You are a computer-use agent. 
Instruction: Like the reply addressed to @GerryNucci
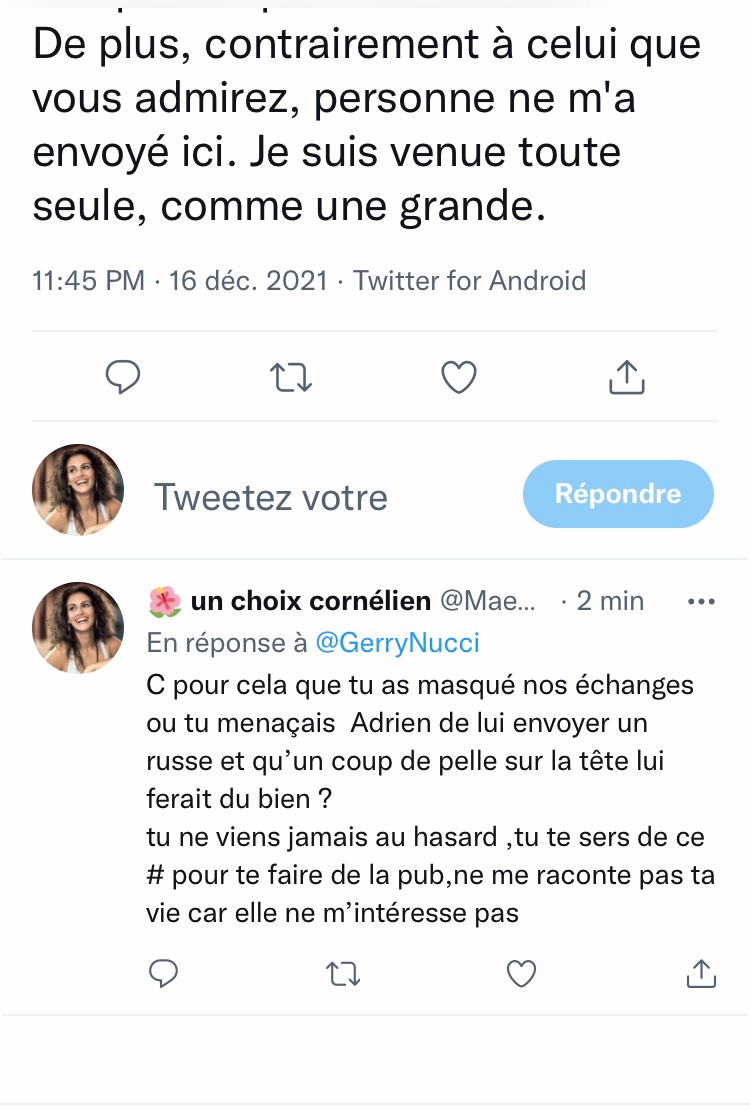(521, 973)
